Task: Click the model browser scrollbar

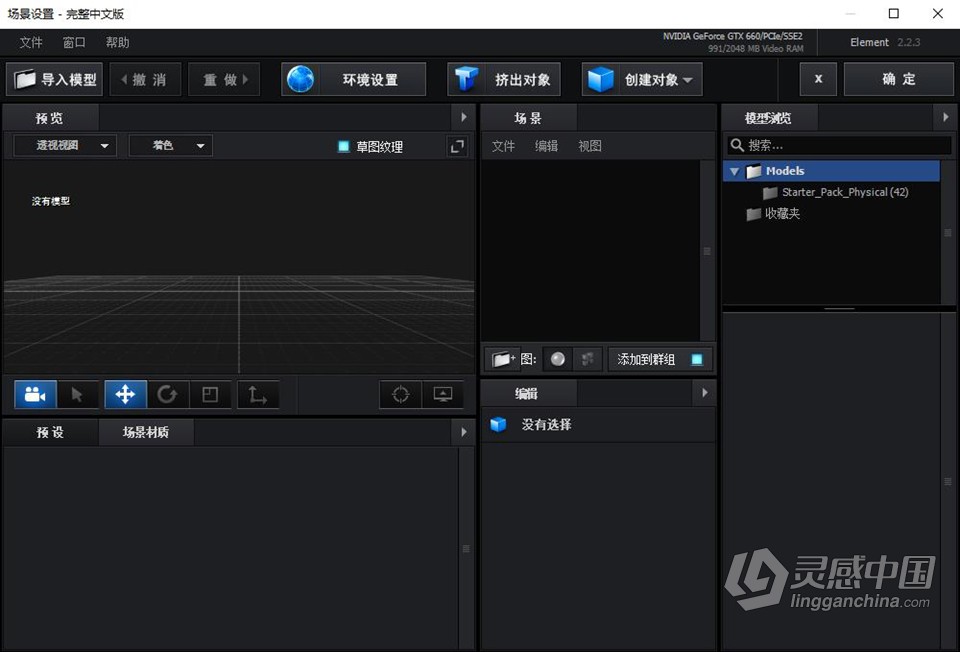Action: pyautogui.click(x=947, y=233)
